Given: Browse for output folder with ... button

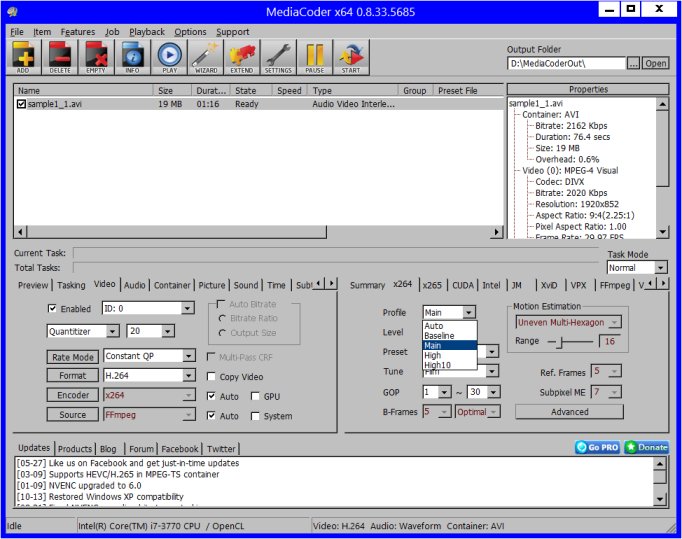Looking at the screenshot, I should tap(633, 64).
